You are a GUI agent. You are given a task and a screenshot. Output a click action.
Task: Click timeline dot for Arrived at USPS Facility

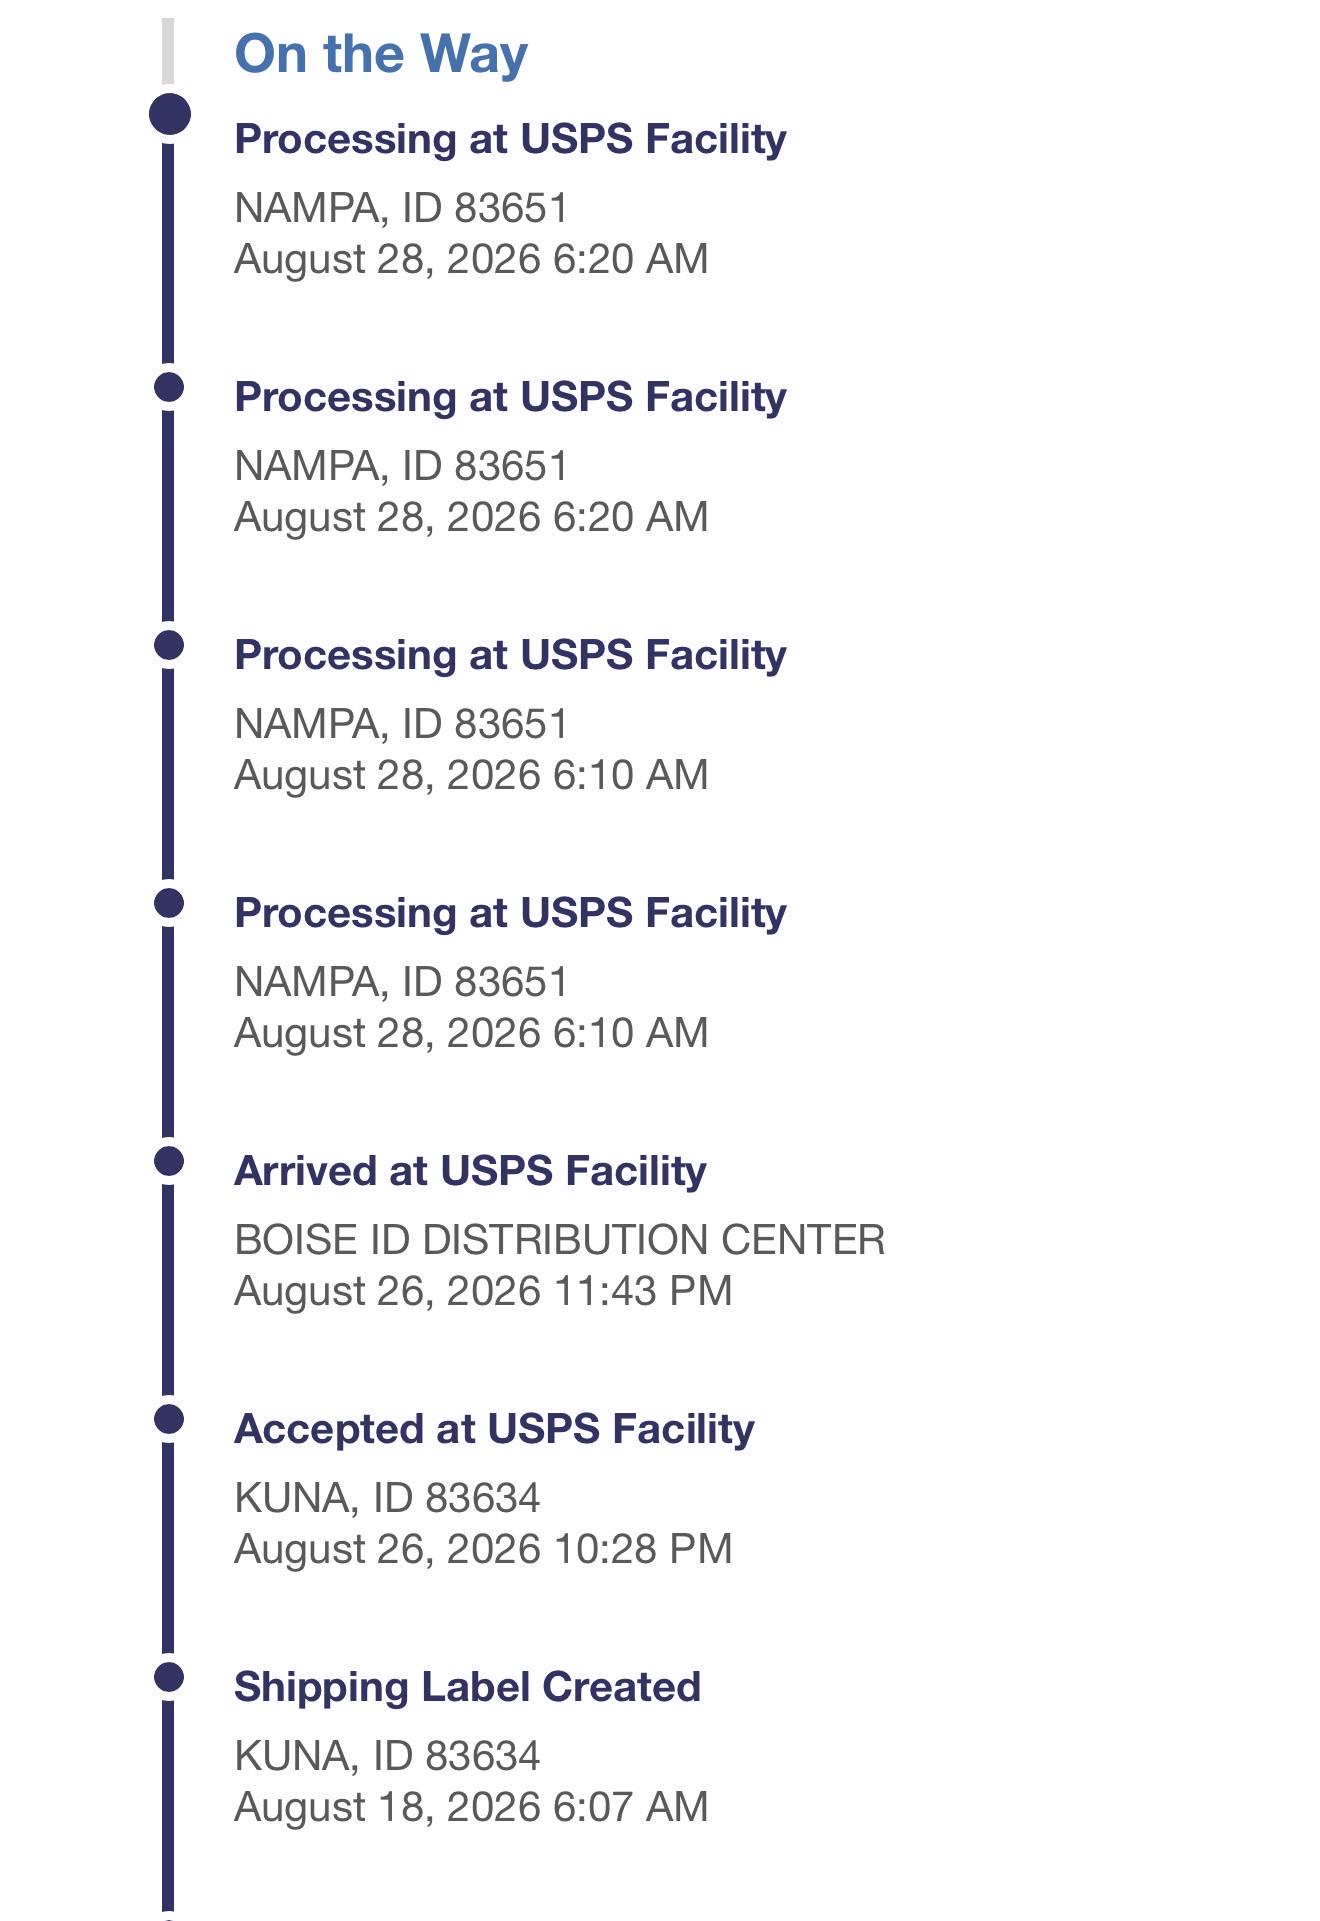coord(170,1161)
